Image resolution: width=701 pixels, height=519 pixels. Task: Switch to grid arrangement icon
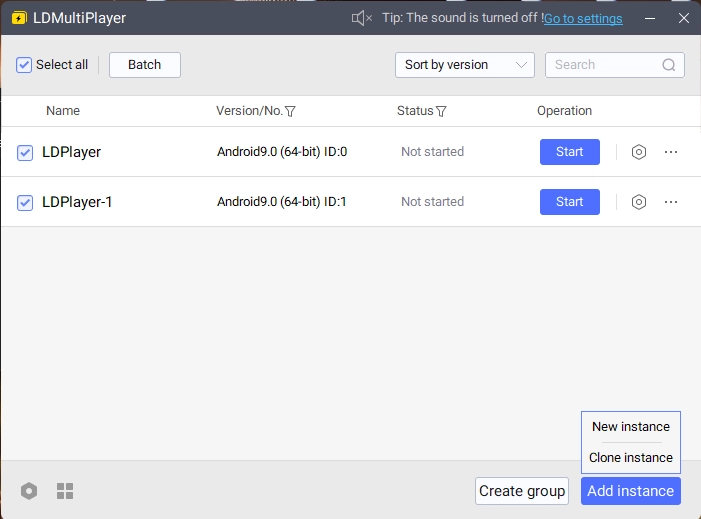click(x=65, y=491)
